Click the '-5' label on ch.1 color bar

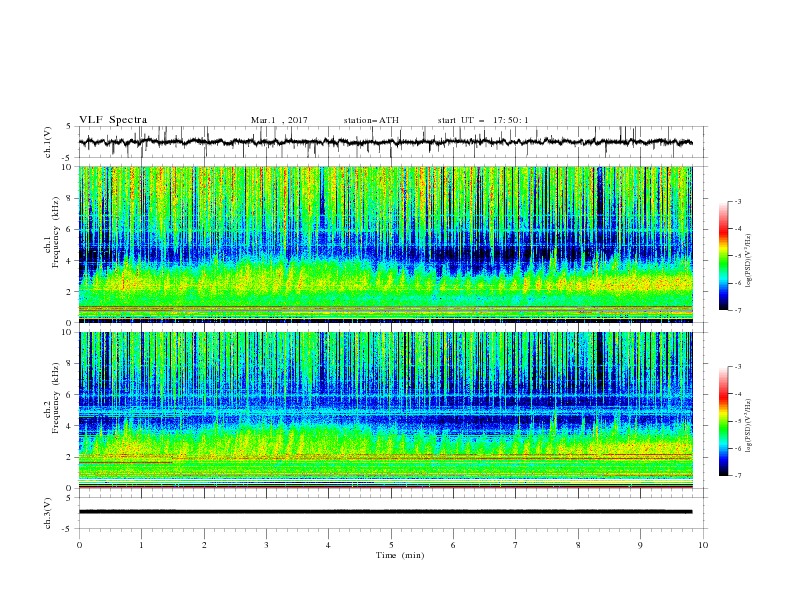pos(738,256)
